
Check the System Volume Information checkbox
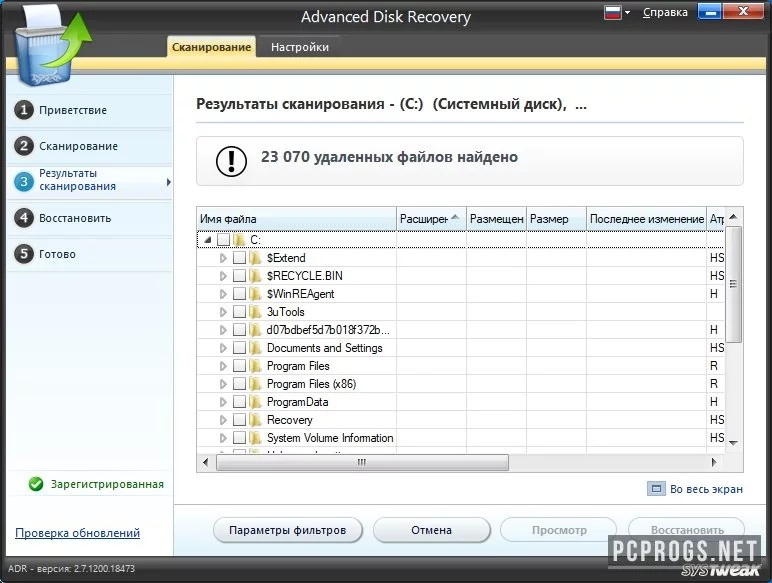click(239, 438)
